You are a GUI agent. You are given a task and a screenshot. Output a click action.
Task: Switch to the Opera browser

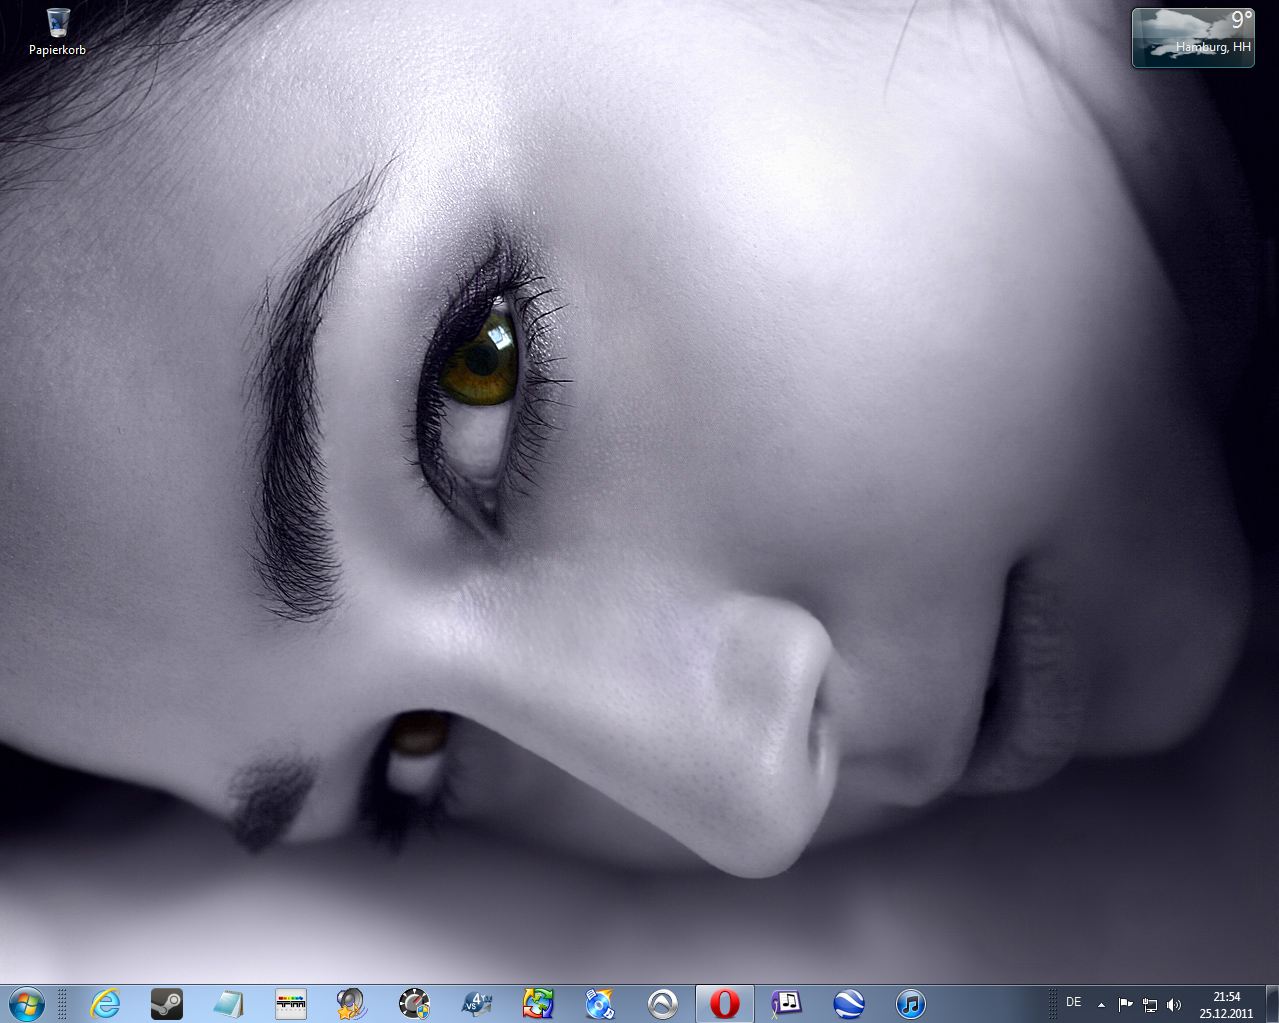tap(725, 1003)
